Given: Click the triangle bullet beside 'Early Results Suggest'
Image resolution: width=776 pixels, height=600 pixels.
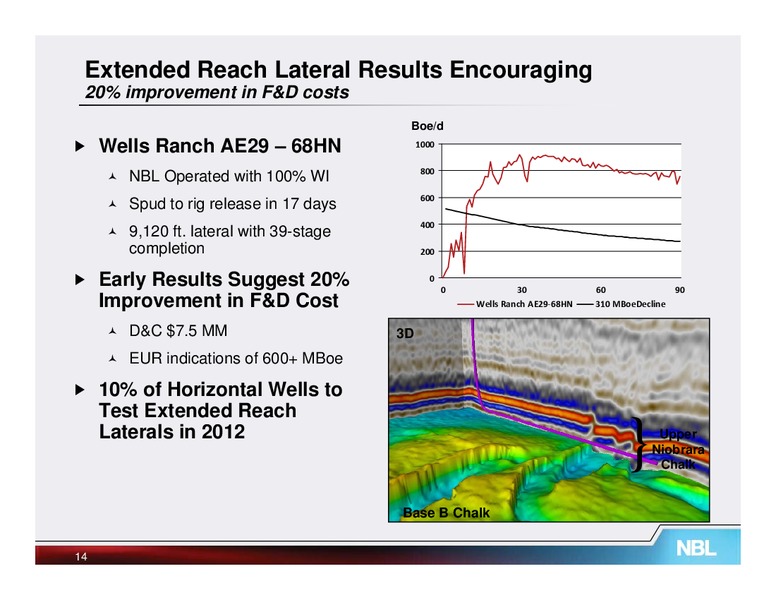Looking at the screenshot, I should [80, 280].
